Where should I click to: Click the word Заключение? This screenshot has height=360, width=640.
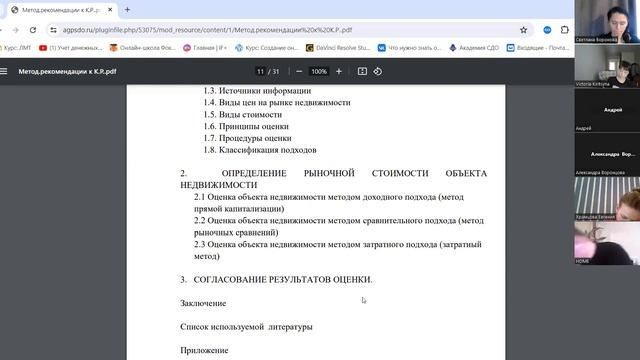click(x=203, y=303)
